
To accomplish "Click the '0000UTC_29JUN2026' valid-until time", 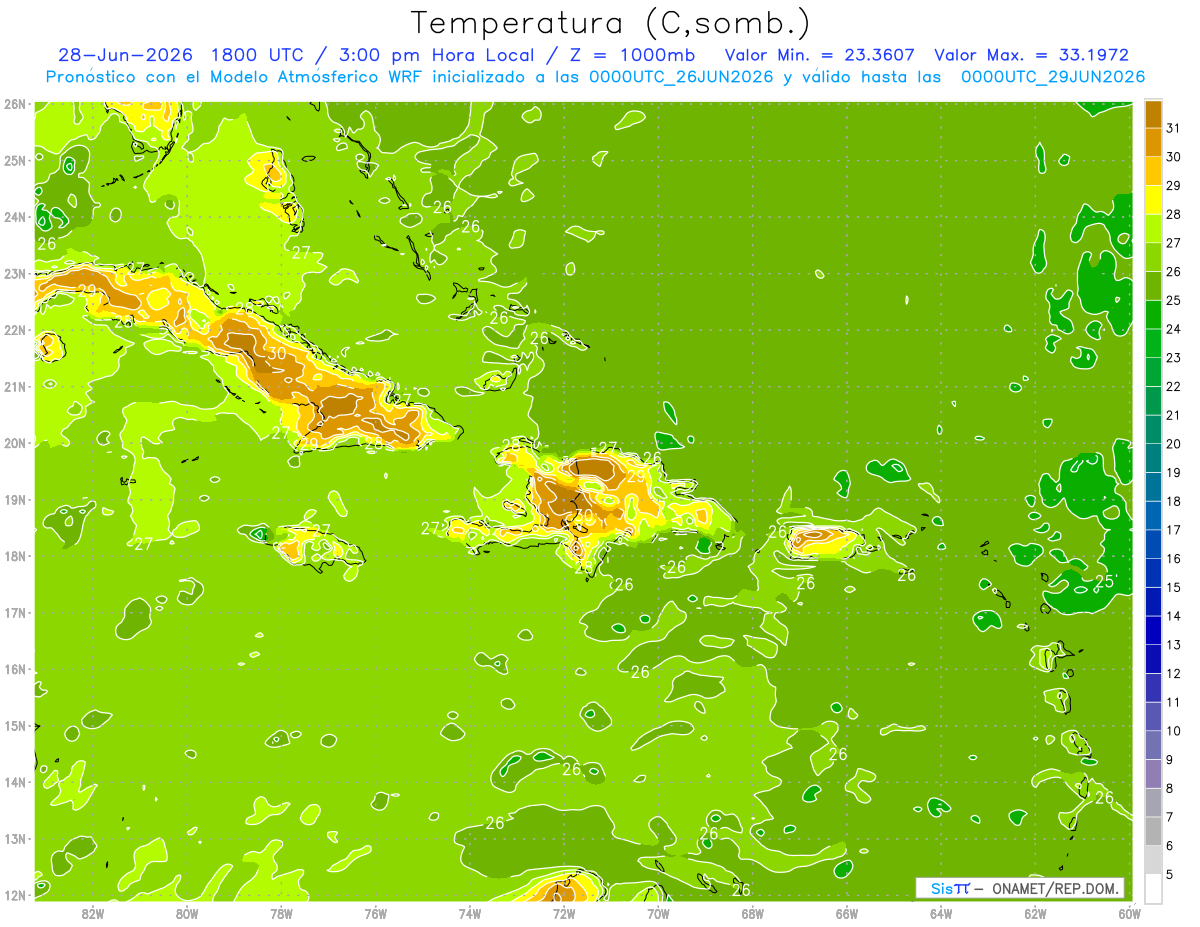I will (1053, 77).
